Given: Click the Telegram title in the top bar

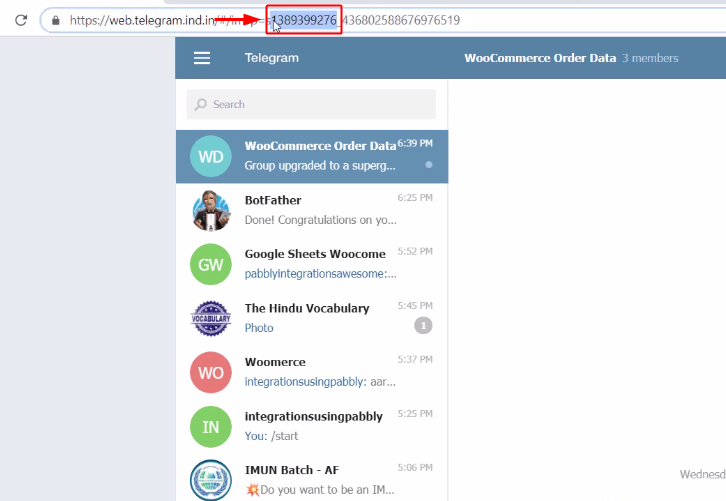Looking at the screenshot, I should (272, 58).
